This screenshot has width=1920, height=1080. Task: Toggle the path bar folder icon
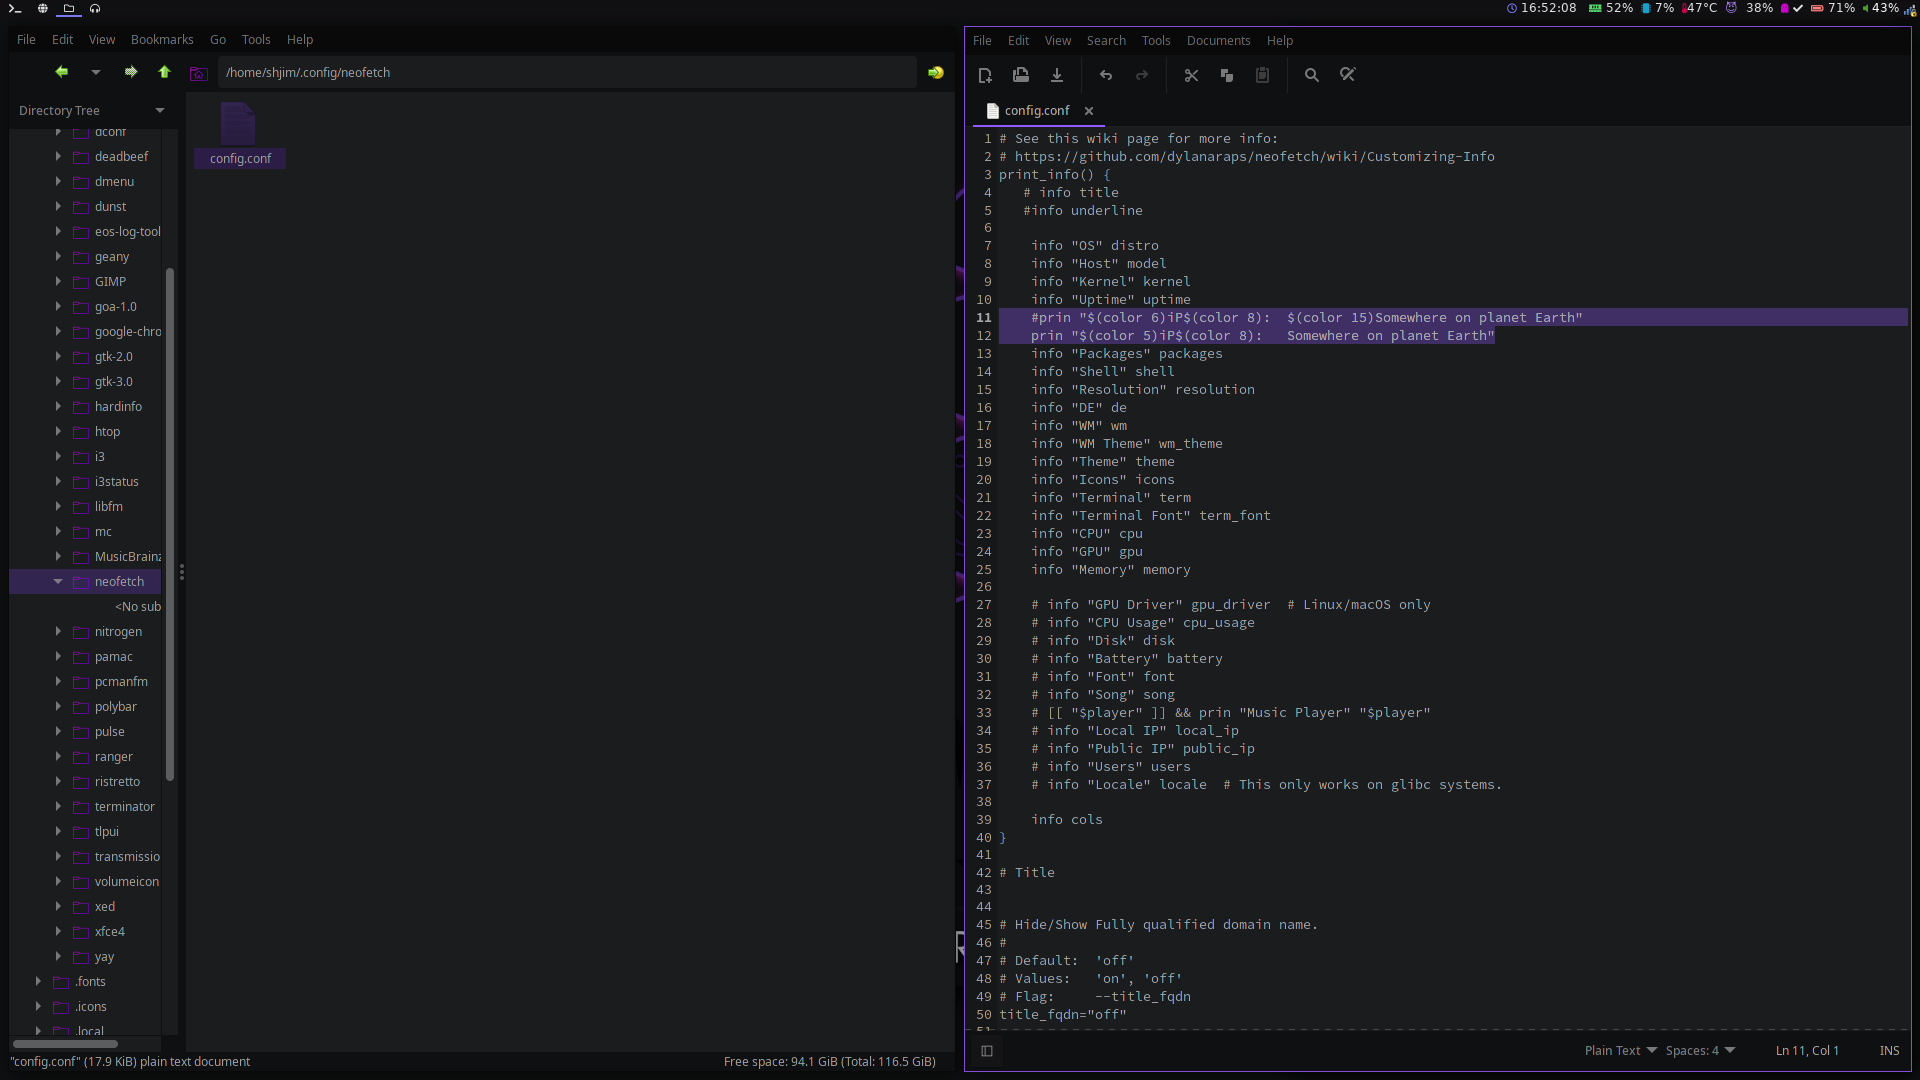[198, 72]
